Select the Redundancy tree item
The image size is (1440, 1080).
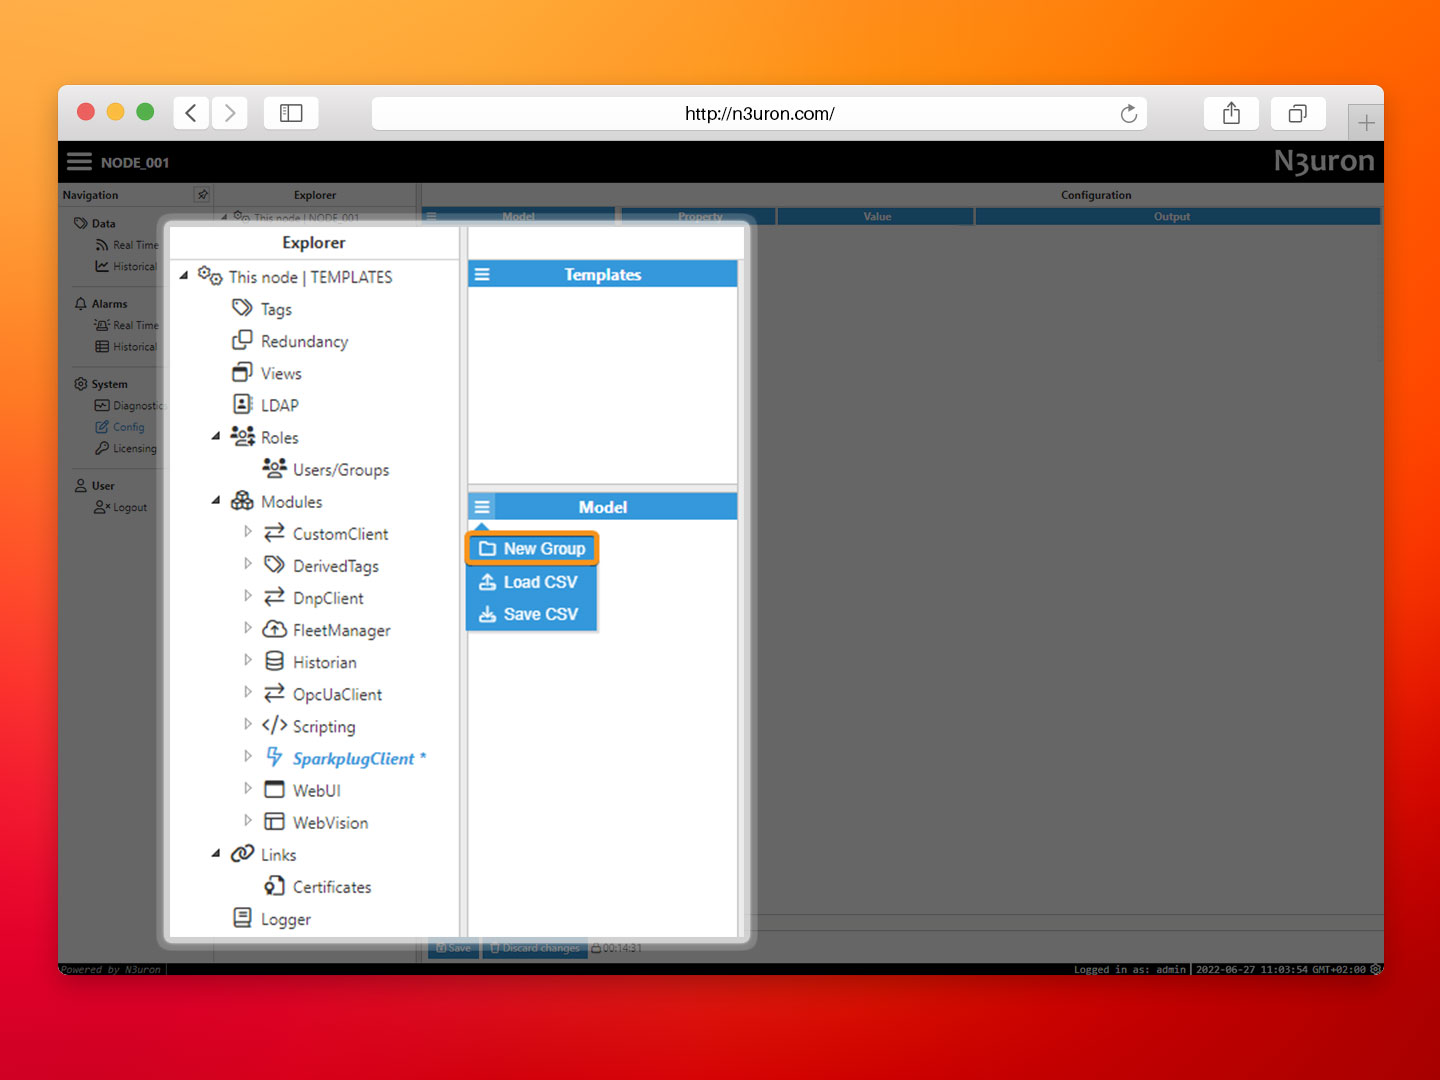304,341
